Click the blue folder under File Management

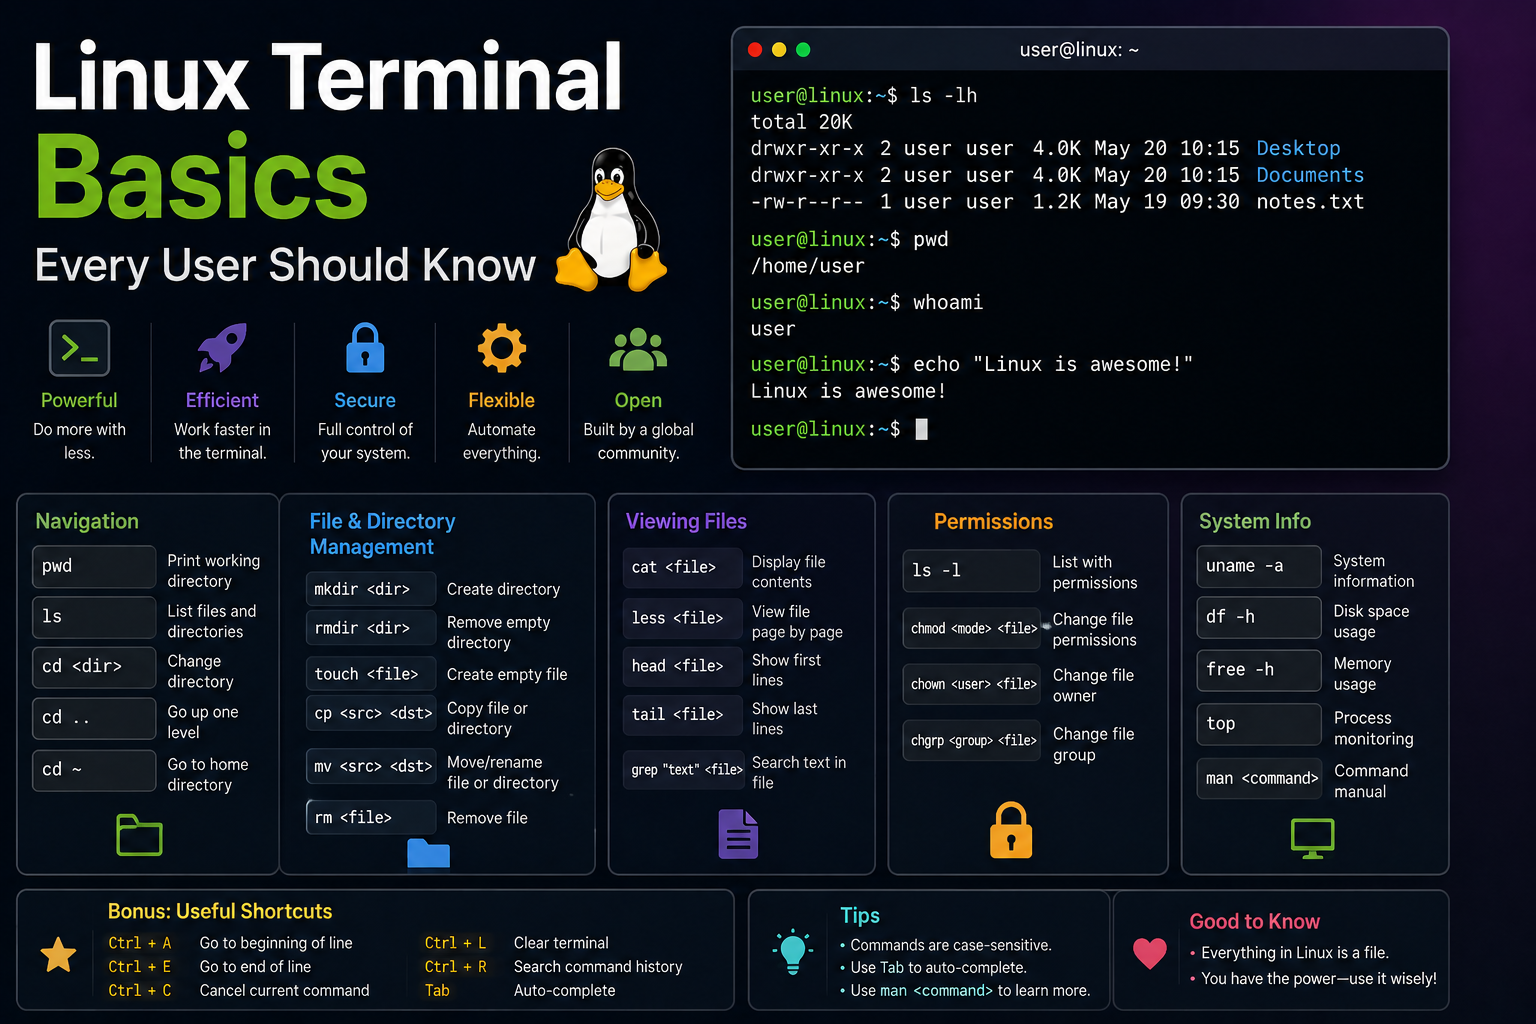[429, 853]
